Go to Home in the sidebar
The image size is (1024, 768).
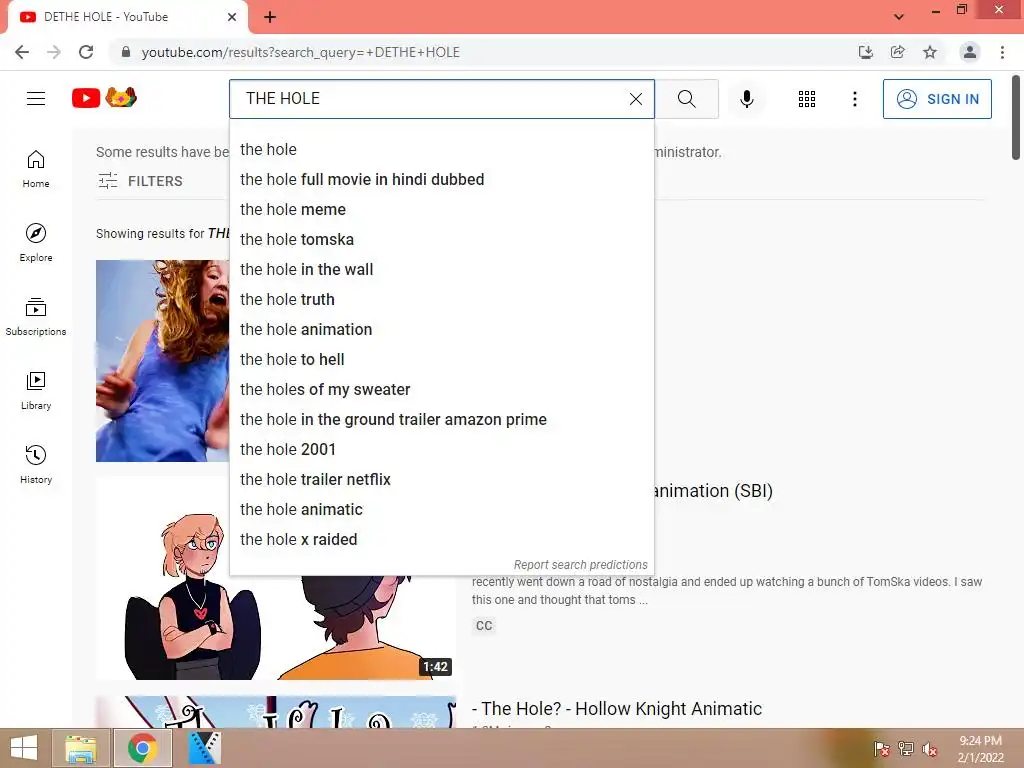tap(36, 169)
